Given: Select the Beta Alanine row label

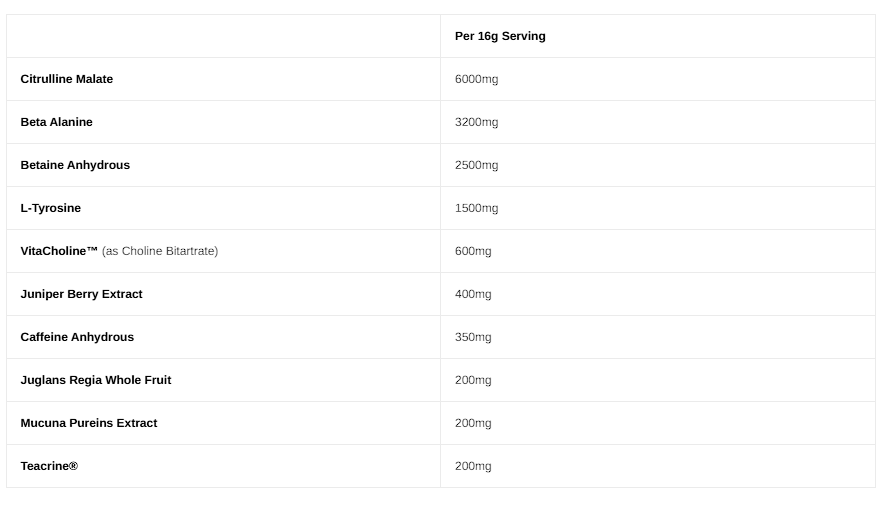Looking at the screenshot, I should [x=57, y=122].
